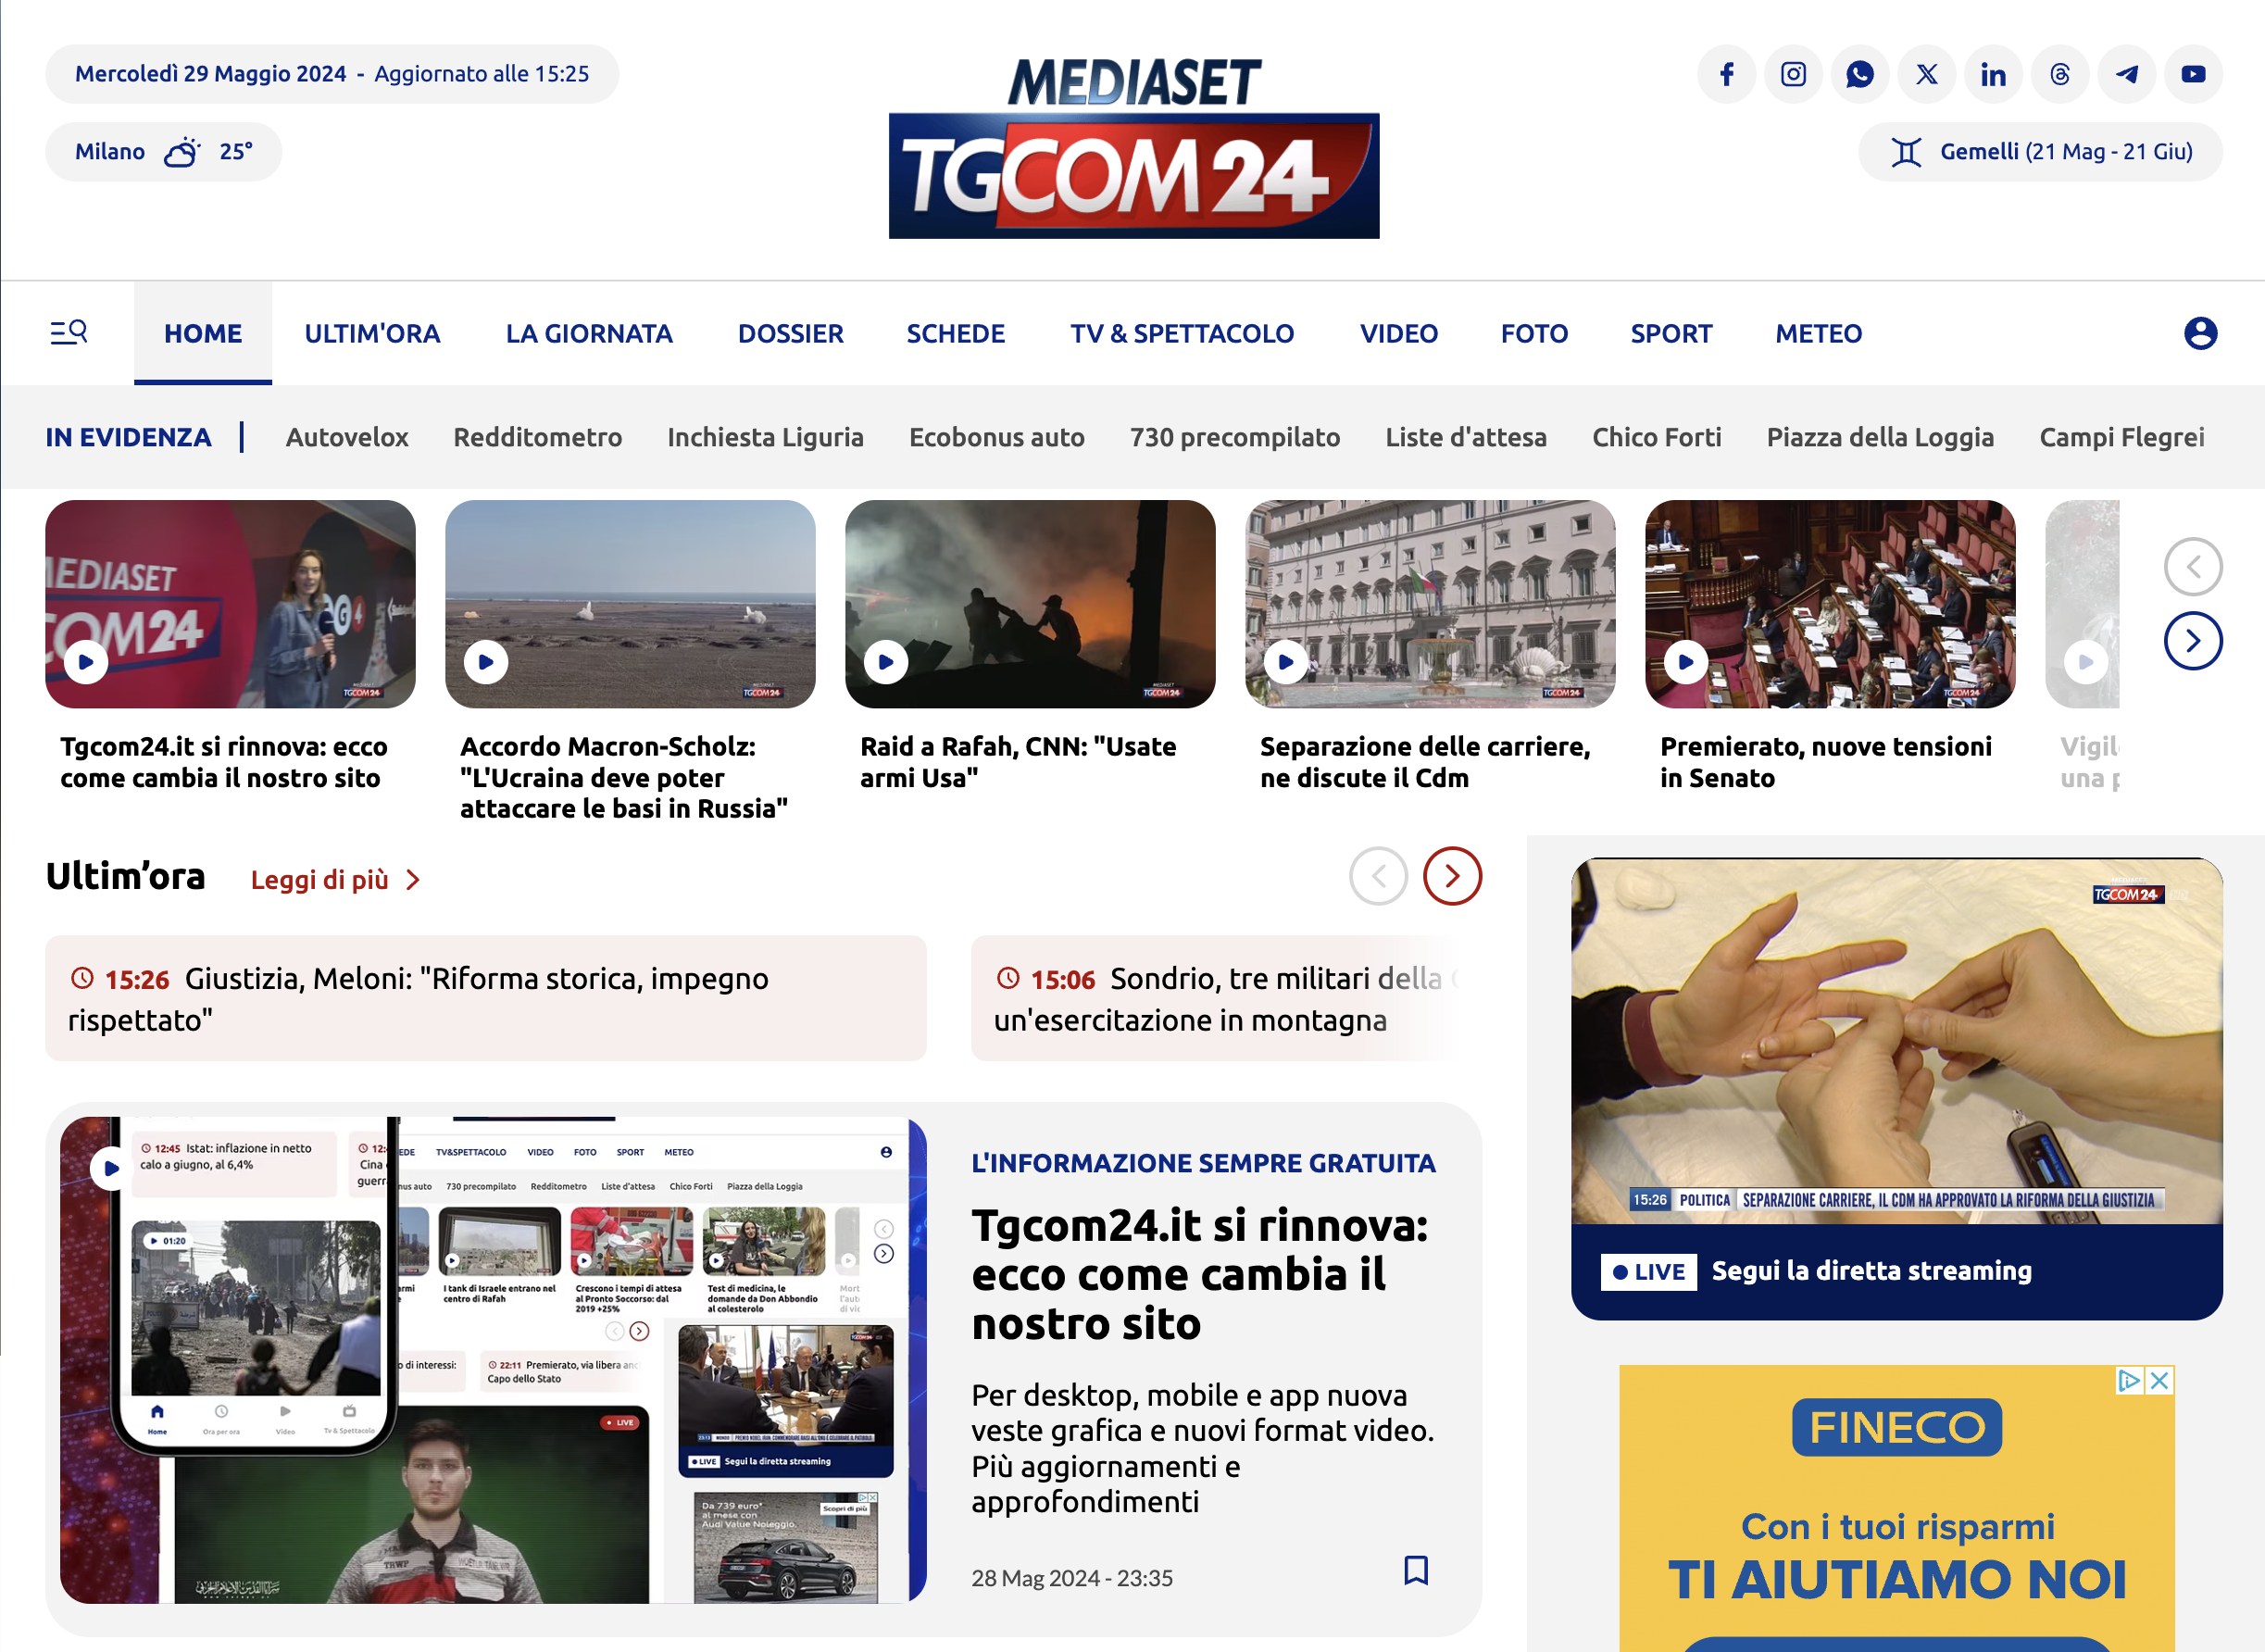Click the LinkedIn icon
This screenshot has width=2265, height=1652.
pyautogui.click(x=1993, y=74)
